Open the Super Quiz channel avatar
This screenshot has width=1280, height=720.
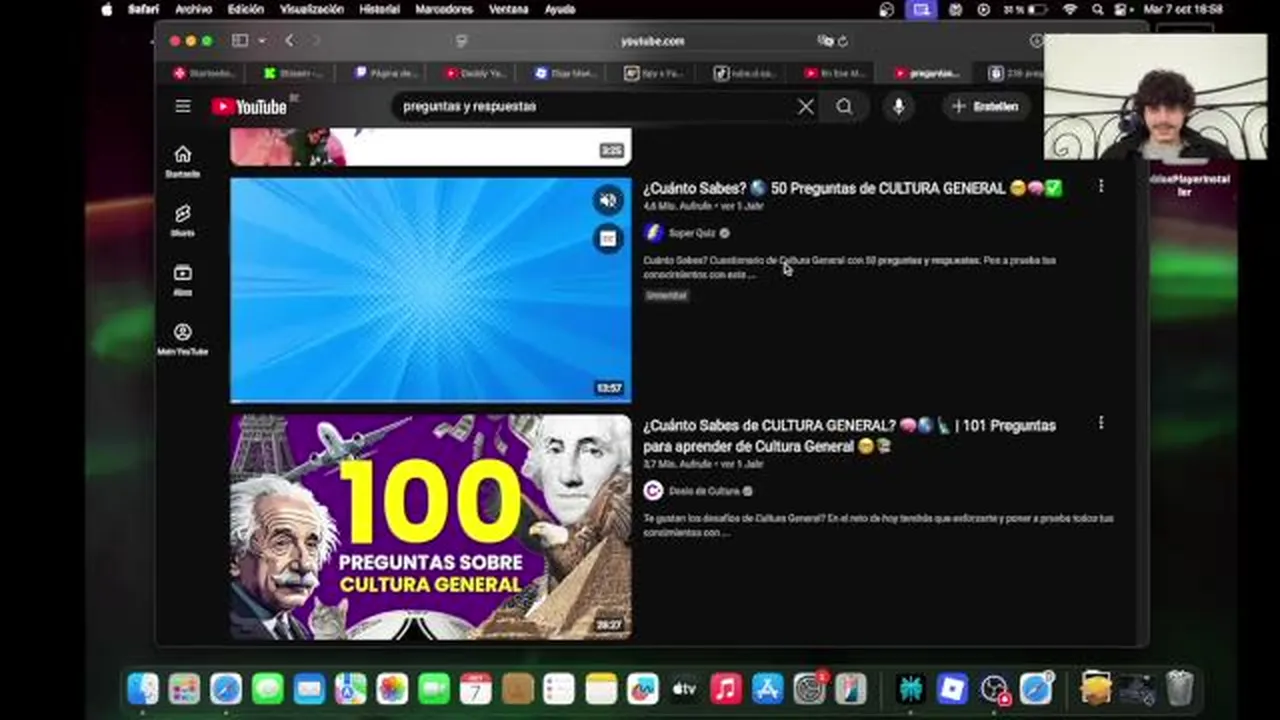tap(653, 233)
